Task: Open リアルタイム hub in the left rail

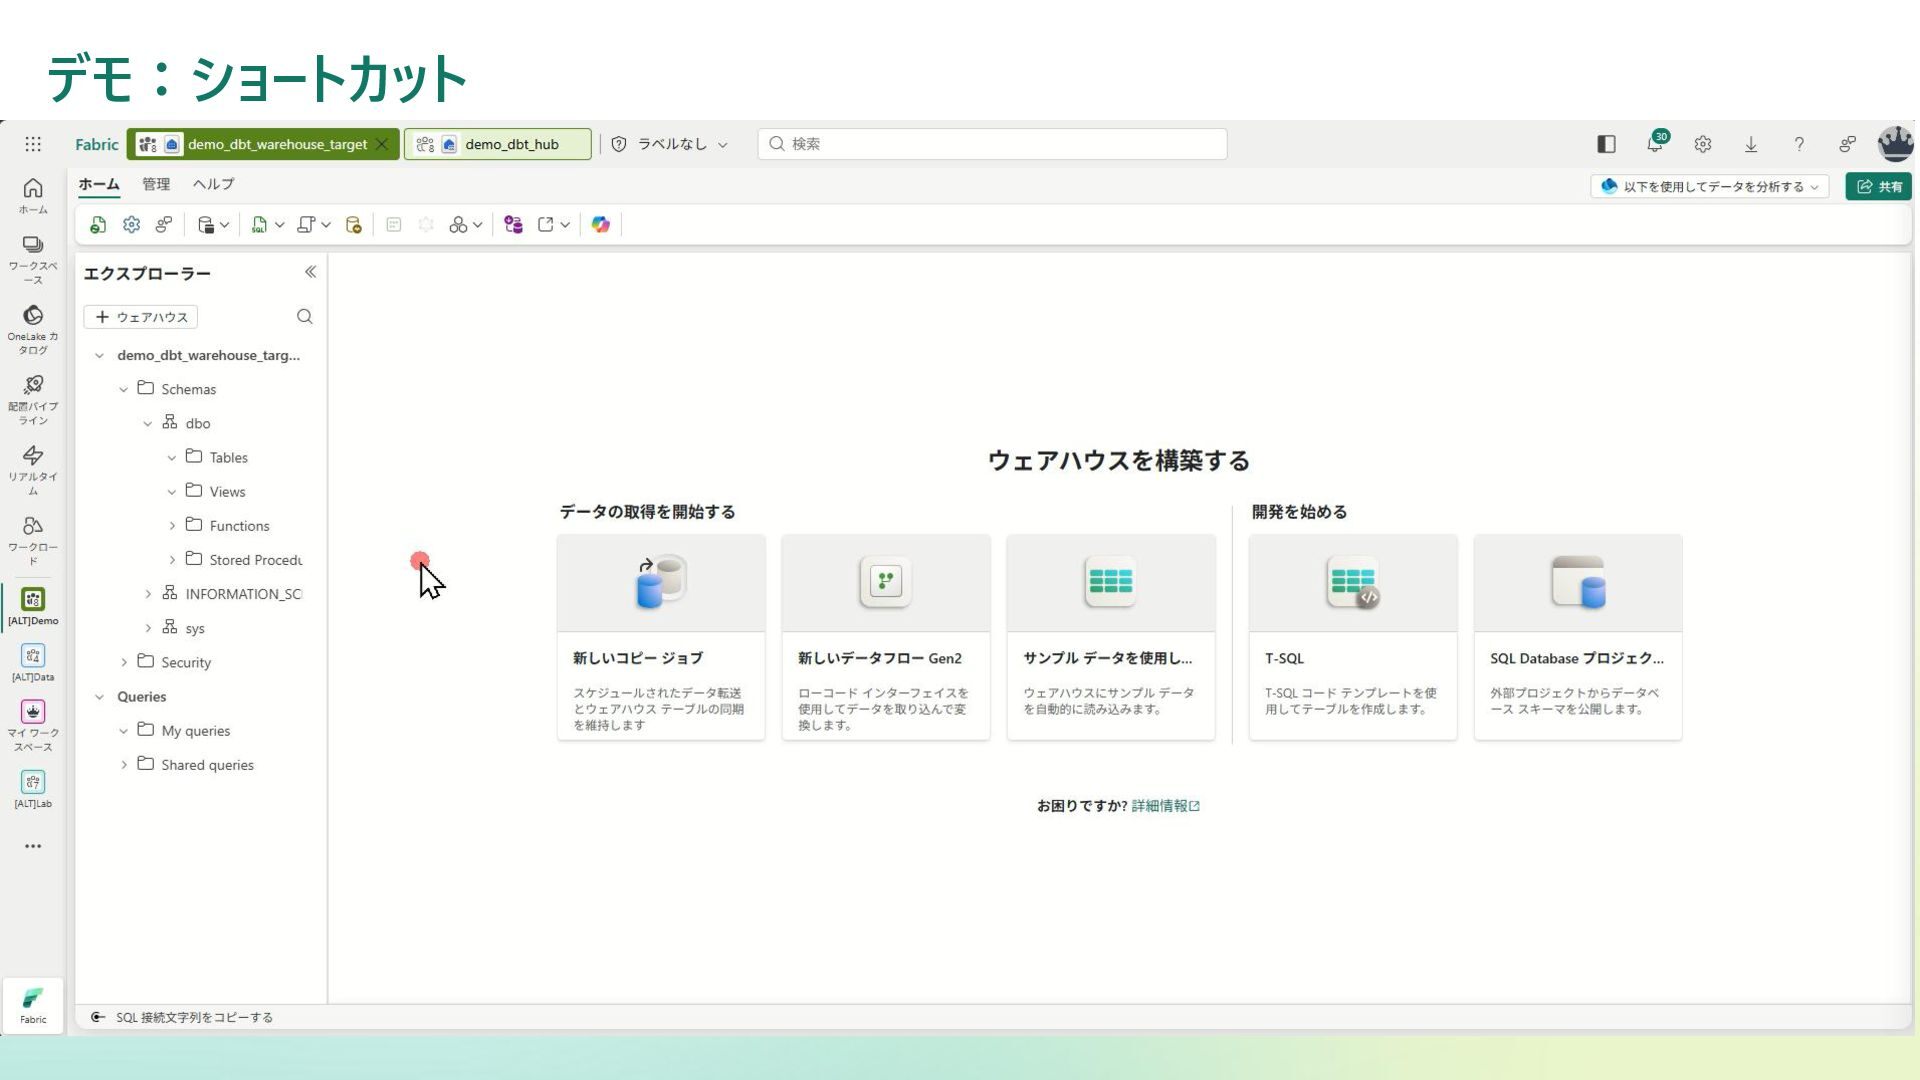Action: pyautogui.click(x=33, y=470)
